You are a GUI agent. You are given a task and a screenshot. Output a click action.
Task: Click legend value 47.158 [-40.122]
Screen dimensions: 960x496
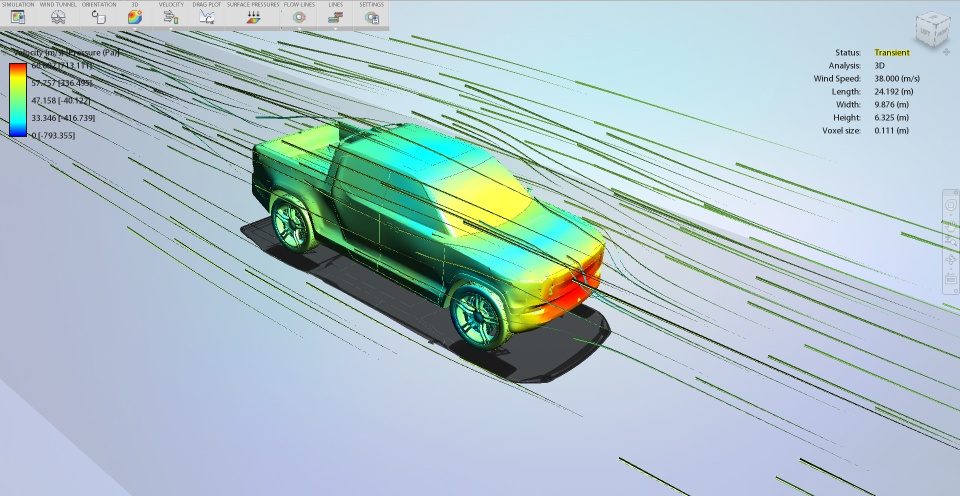(61, 100)
